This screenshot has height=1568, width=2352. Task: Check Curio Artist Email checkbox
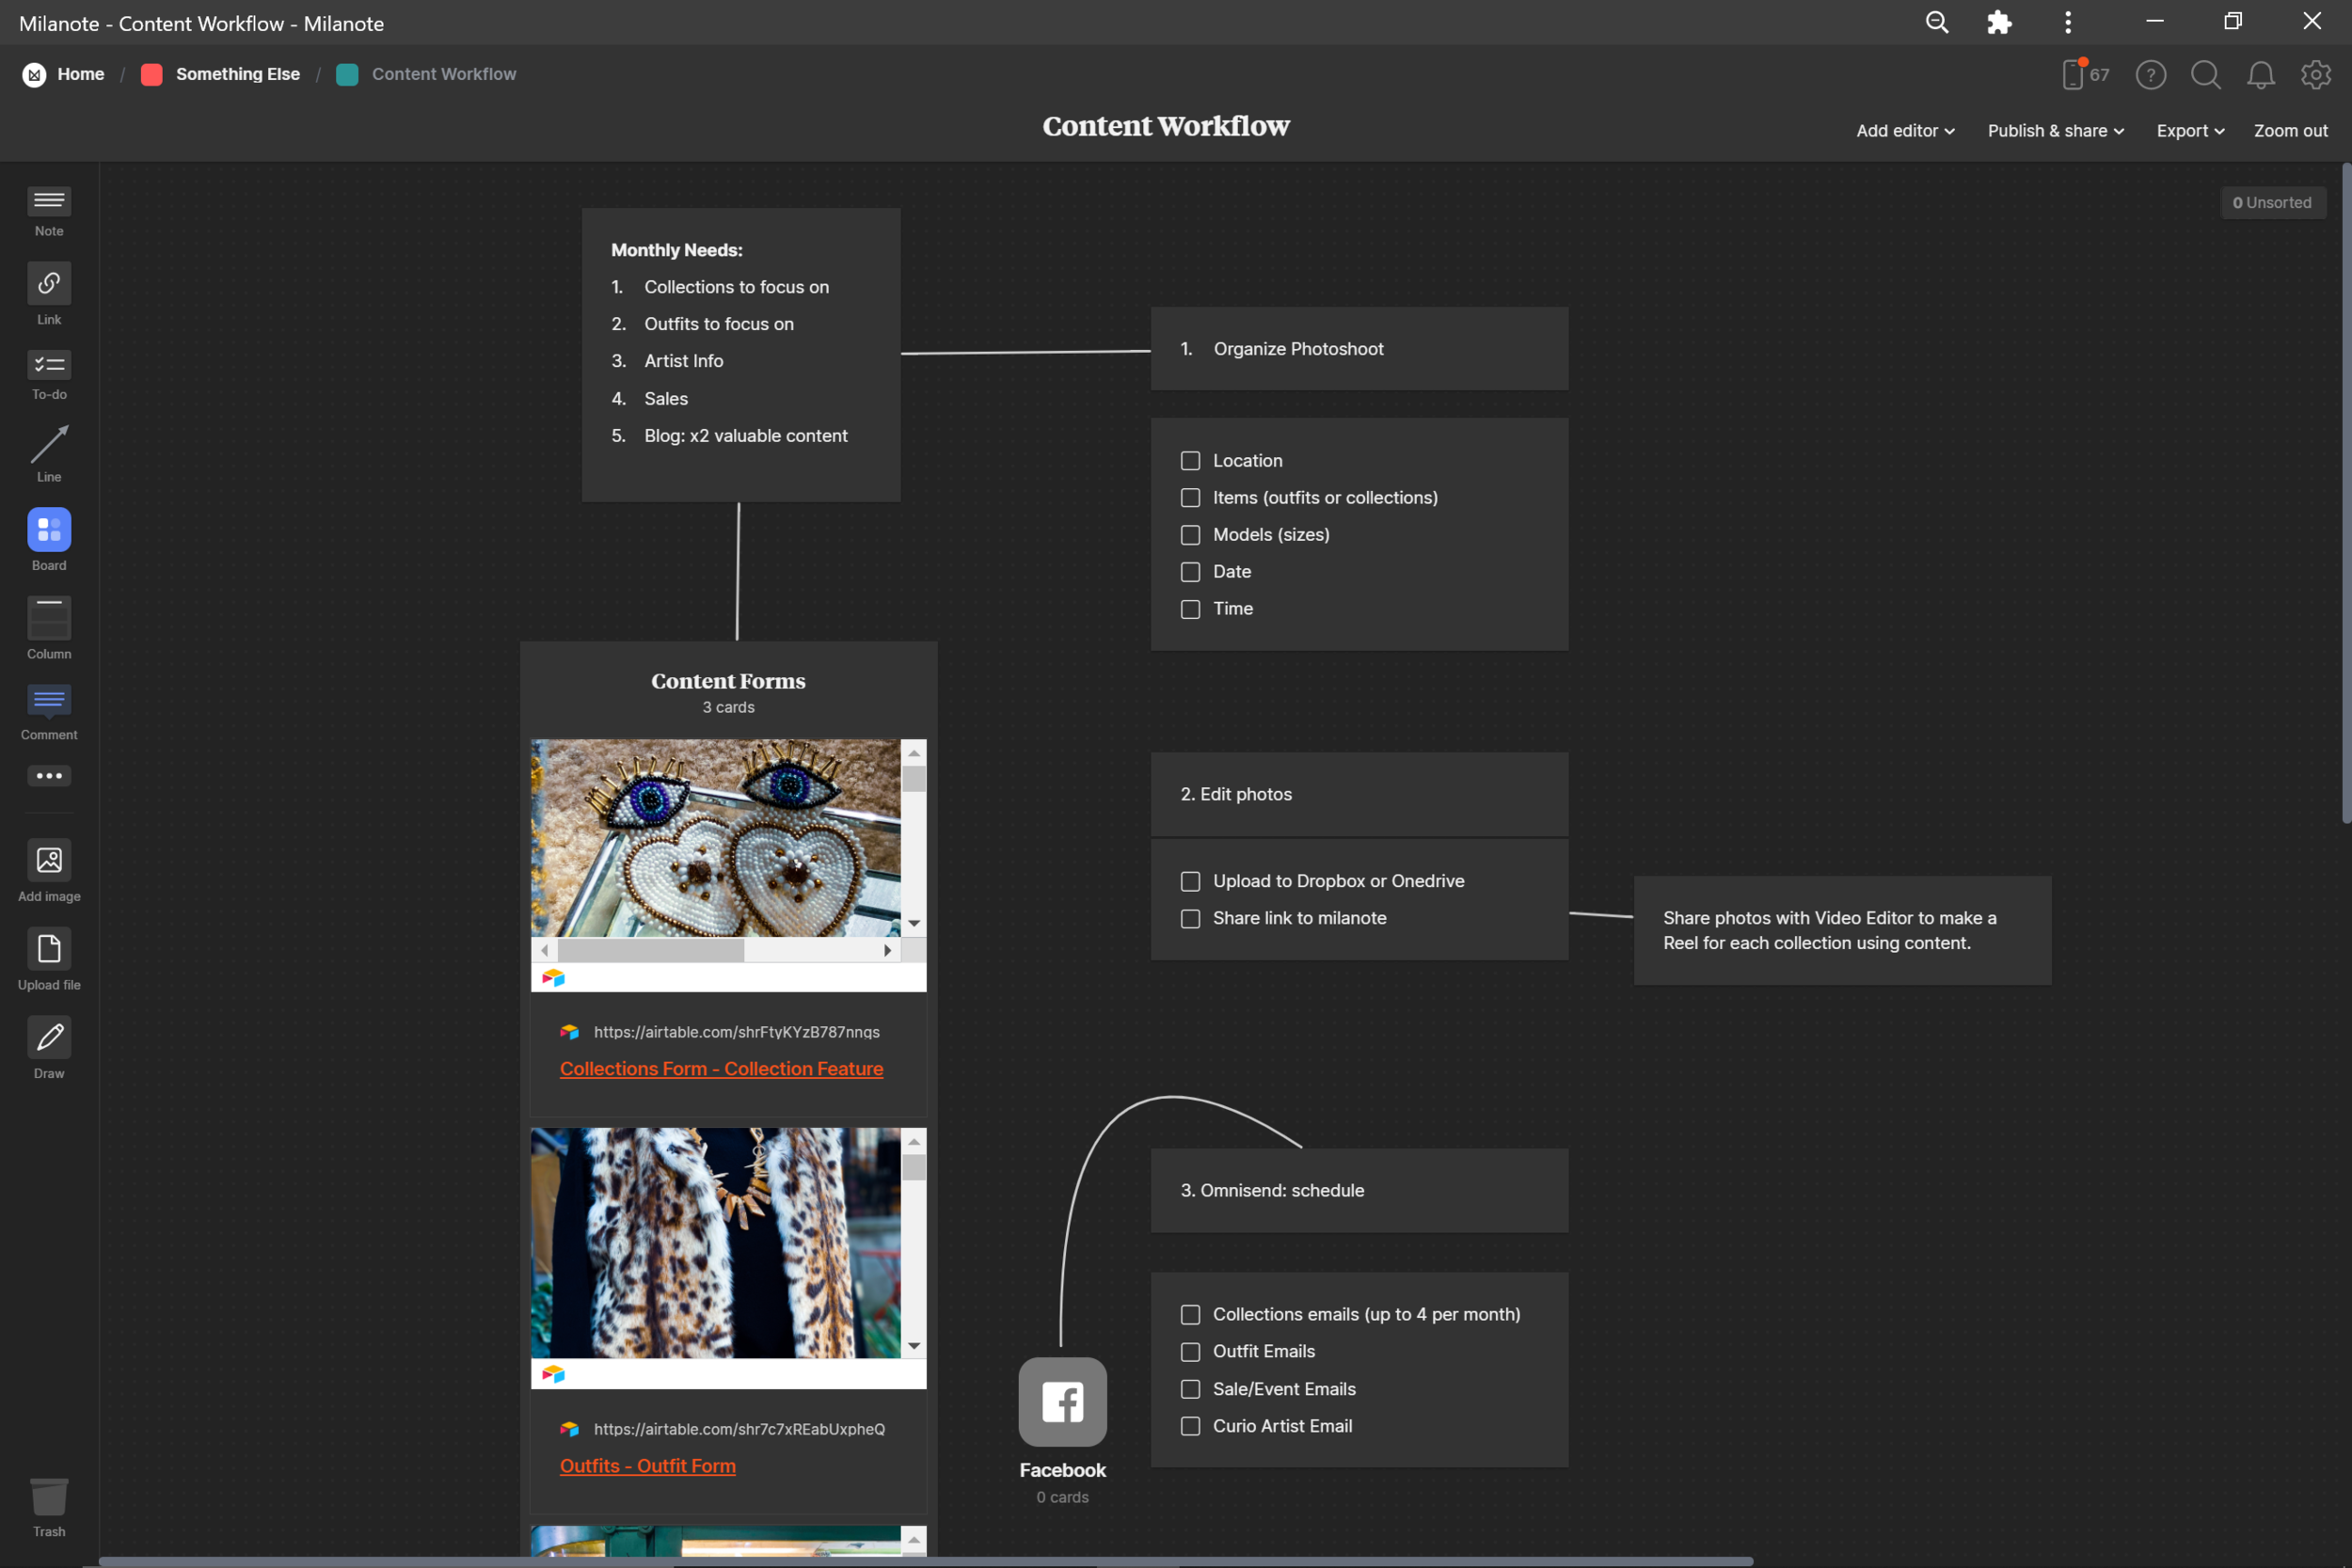[x=1190, y=1426]
